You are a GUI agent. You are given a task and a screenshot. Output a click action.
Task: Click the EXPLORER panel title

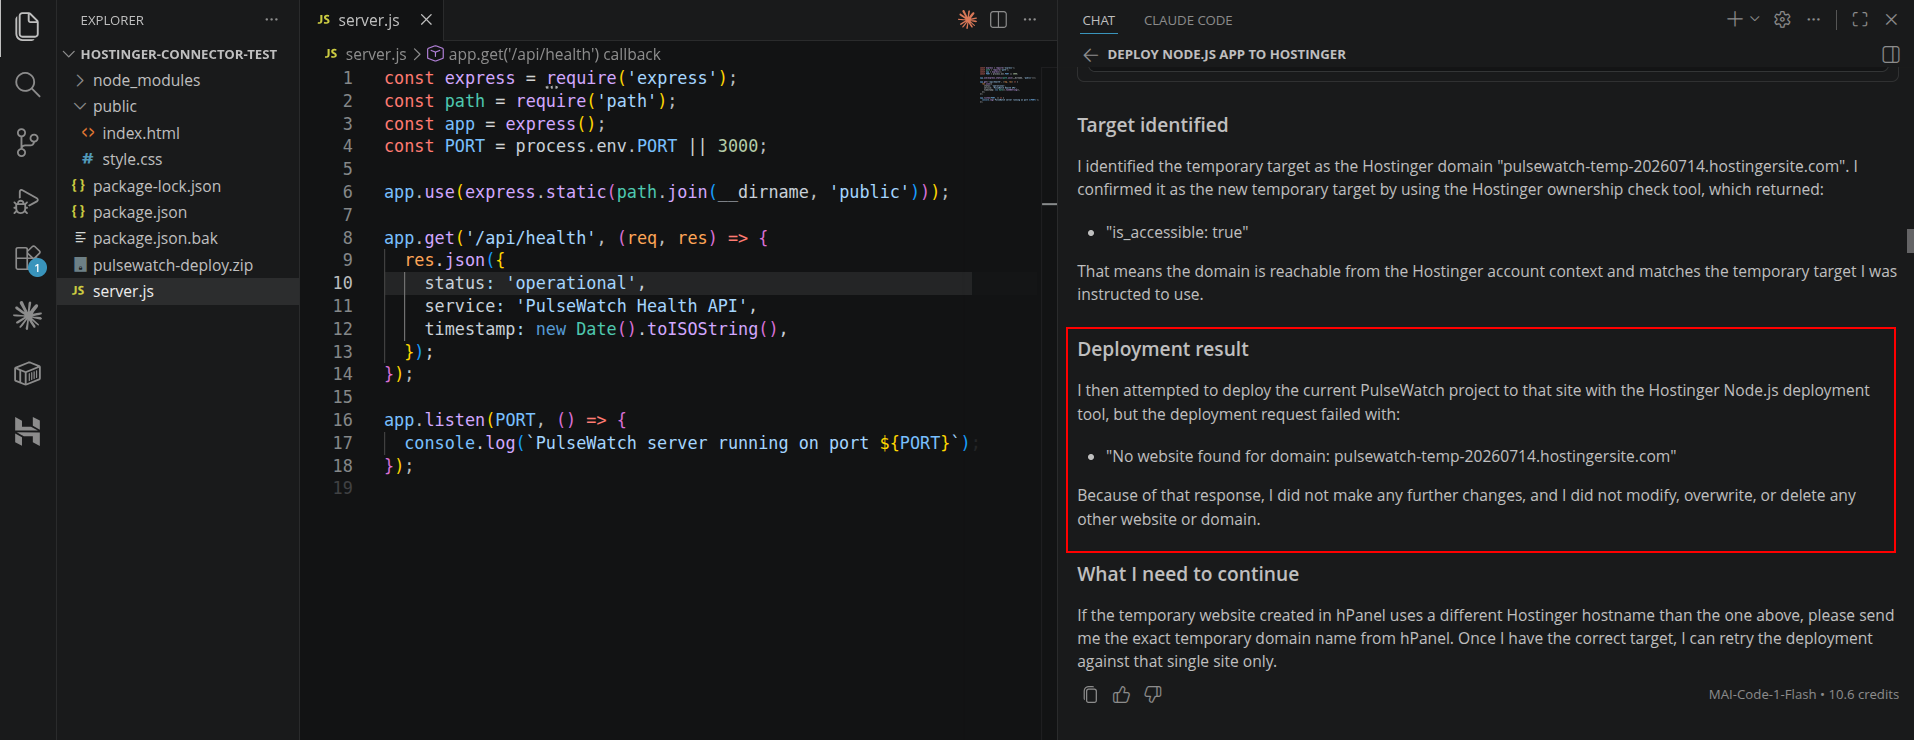click(x=112, y=20)
